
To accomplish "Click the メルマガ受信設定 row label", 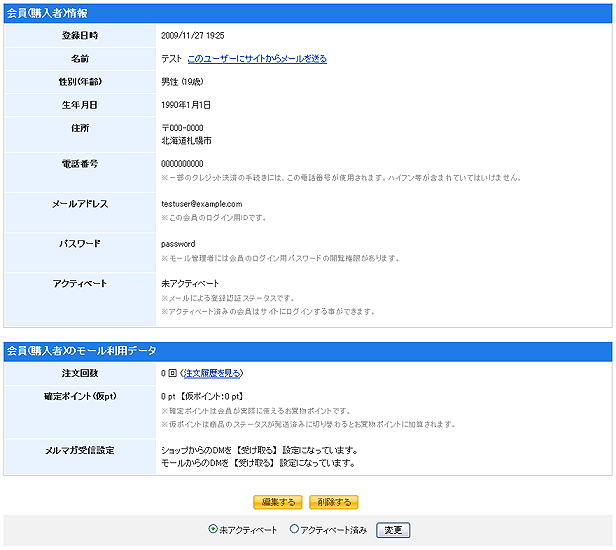I will [80, 451].
